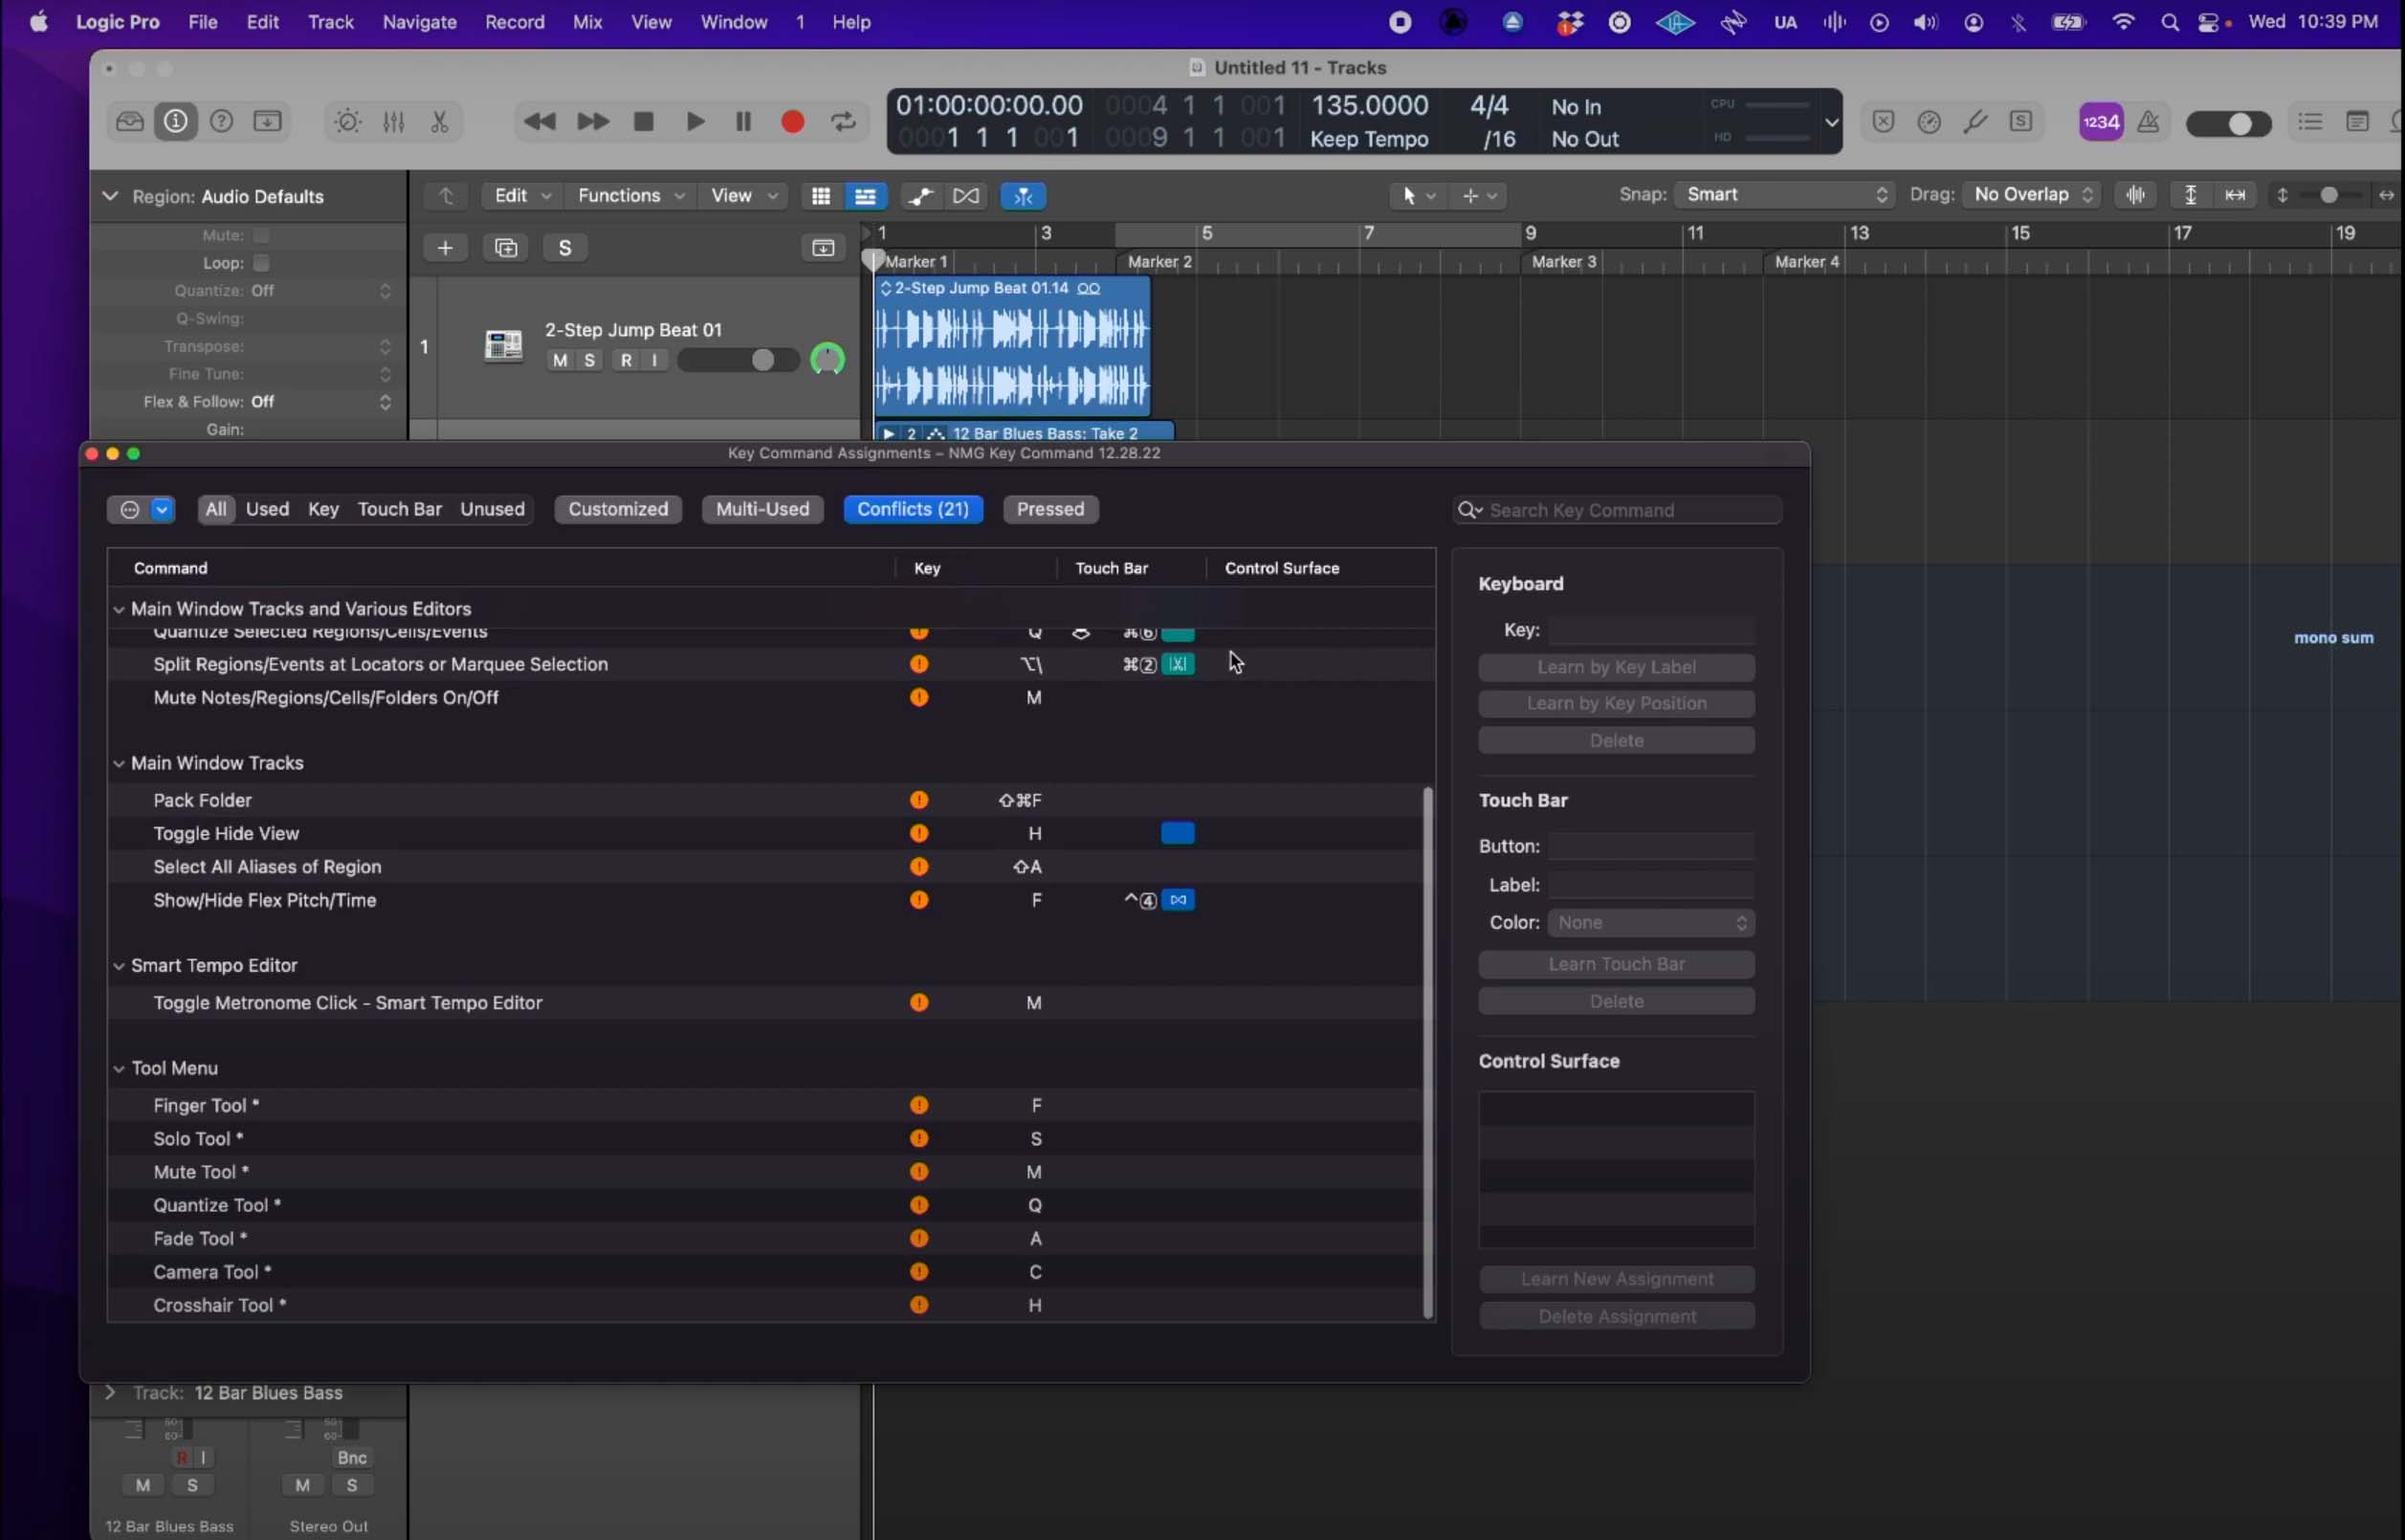Click the Pressed button
This screenshot has width=2405, height=1540.
point(1050,509)
